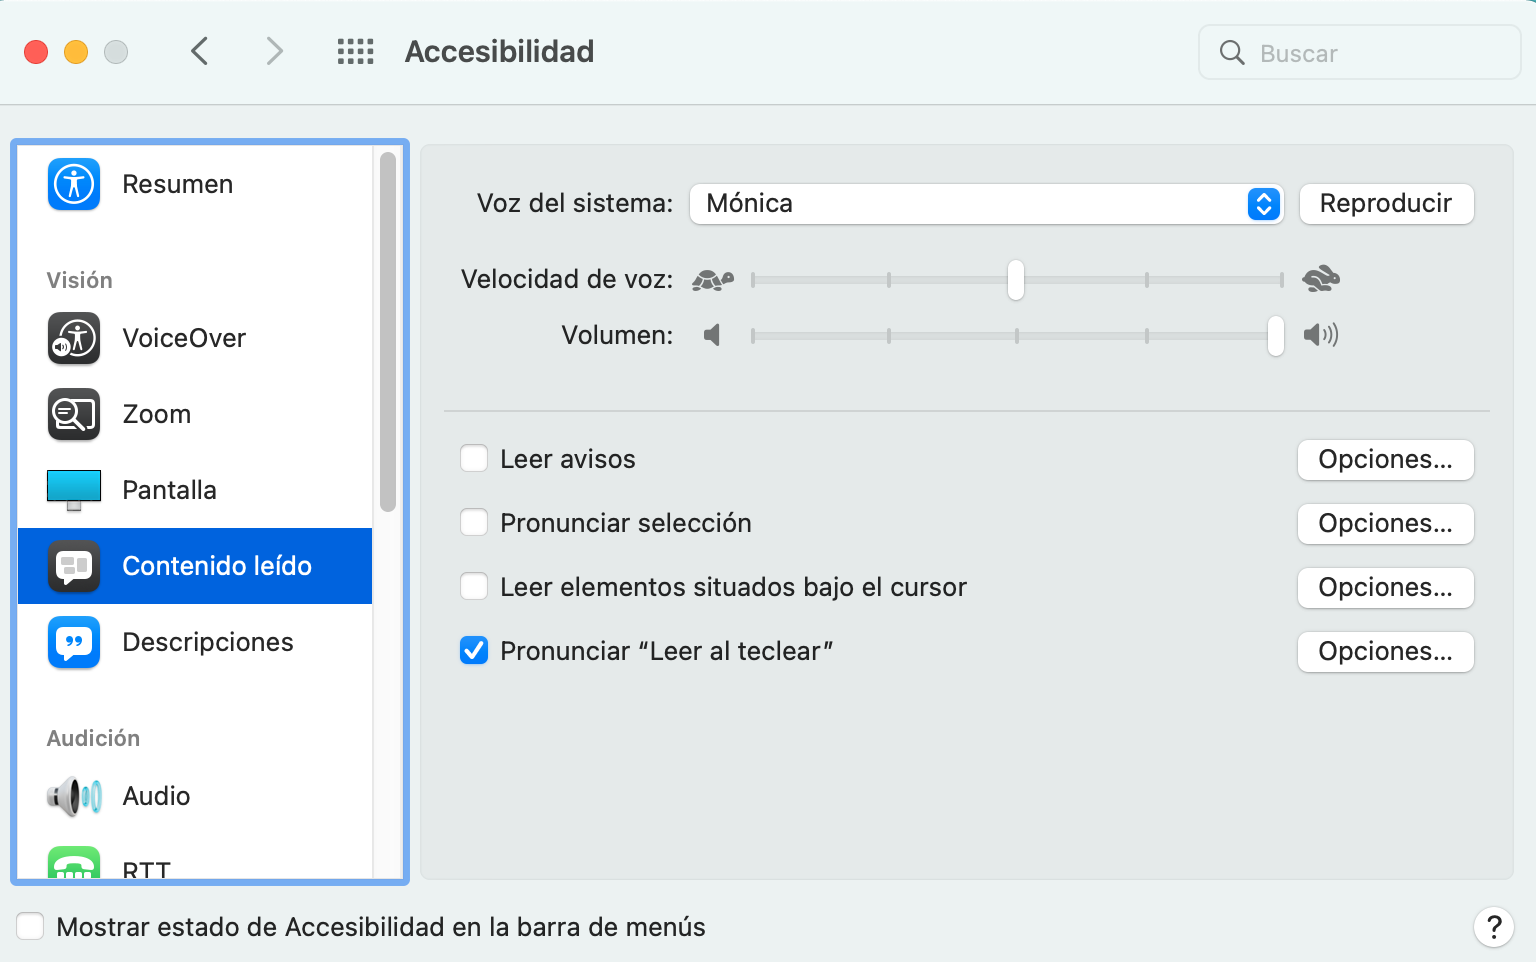Select the Descripciones speech bubble icon
This screenshot has height=962, width=1536.
pyautogui.click(x=74, y=642)
